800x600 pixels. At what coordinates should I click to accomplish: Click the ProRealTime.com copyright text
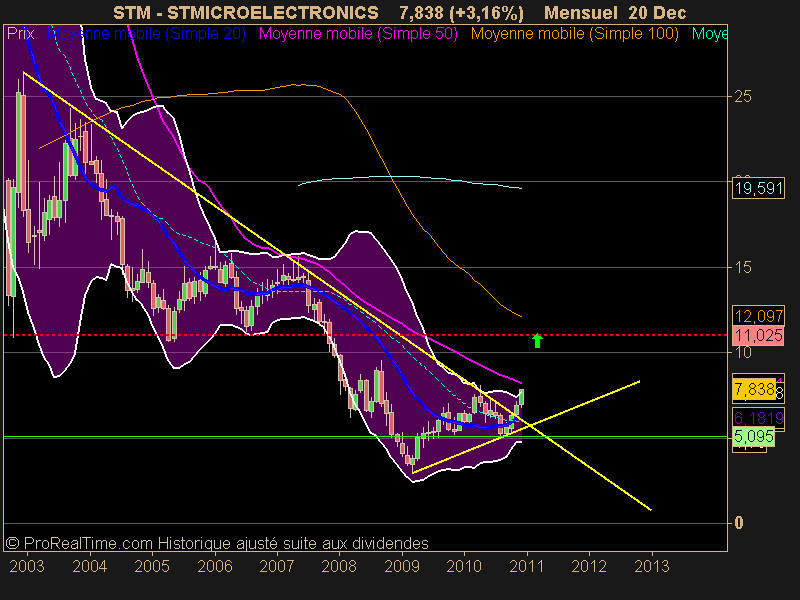[217, 543]
